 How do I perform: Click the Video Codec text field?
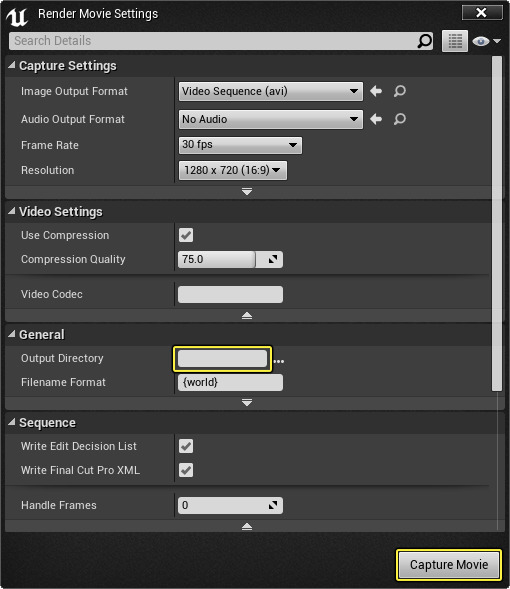tap(230, 294)
